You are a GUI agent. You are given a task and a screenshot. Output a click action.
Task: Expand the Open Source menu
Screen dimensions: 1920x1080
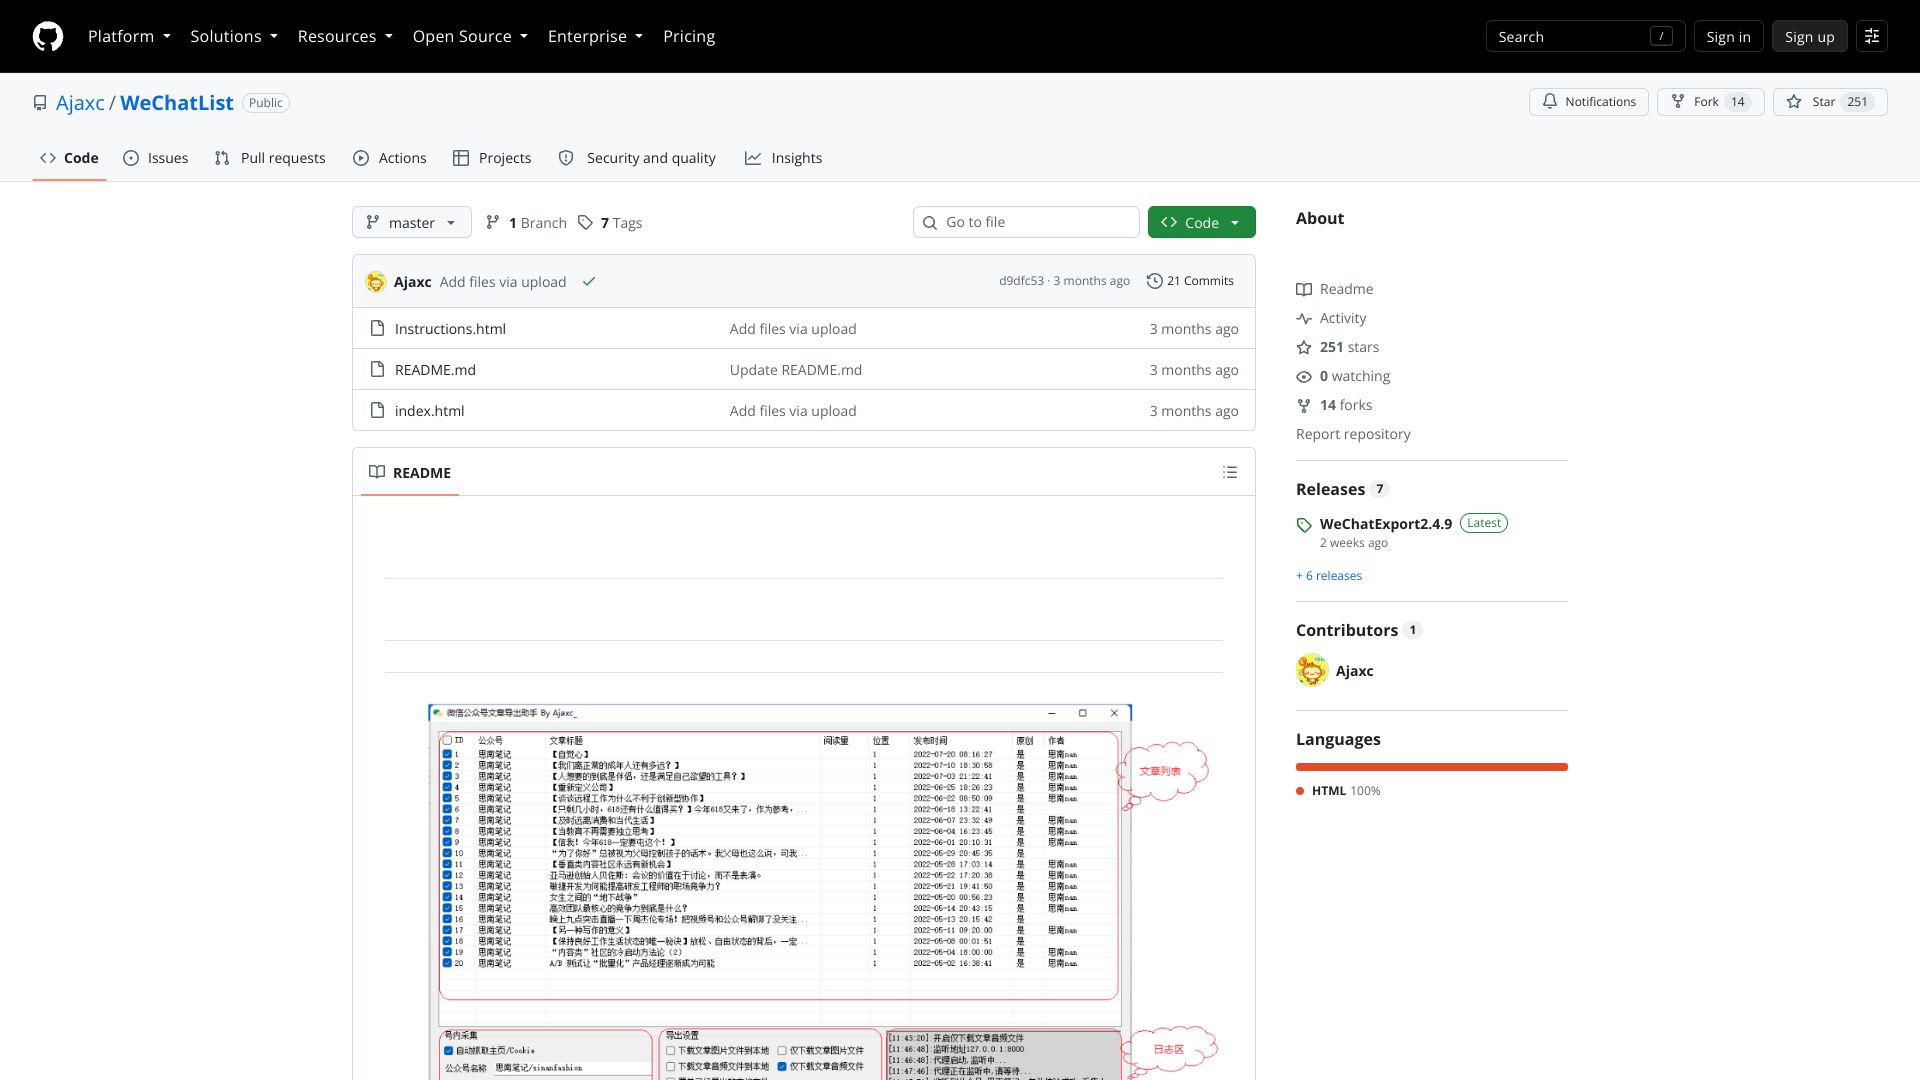tap(470, 37)
